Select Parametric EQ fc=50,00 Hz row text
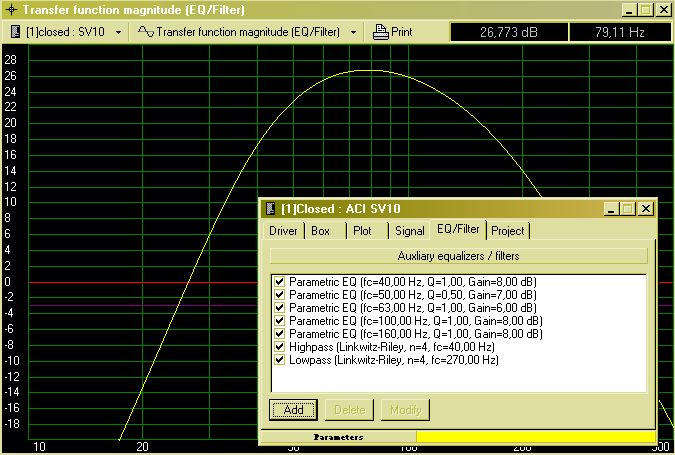 pos(413,295)
